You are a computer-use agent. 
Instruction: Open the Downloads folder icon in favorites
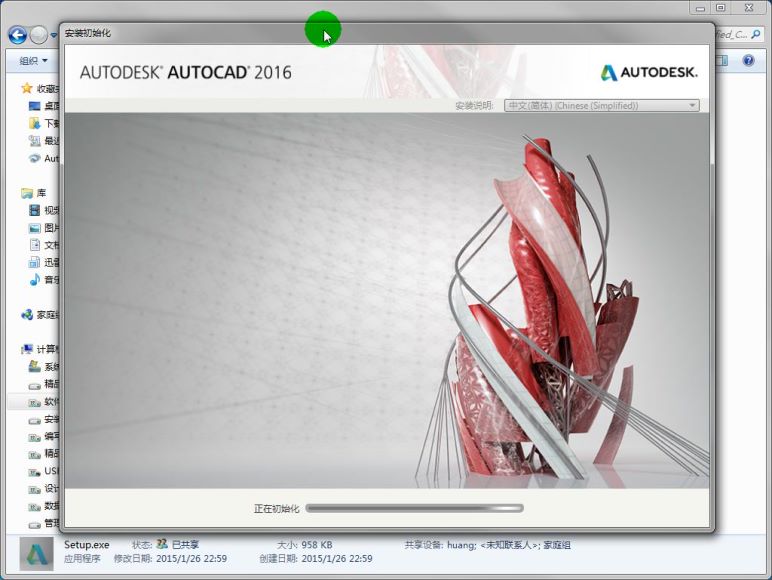point(34,123)
